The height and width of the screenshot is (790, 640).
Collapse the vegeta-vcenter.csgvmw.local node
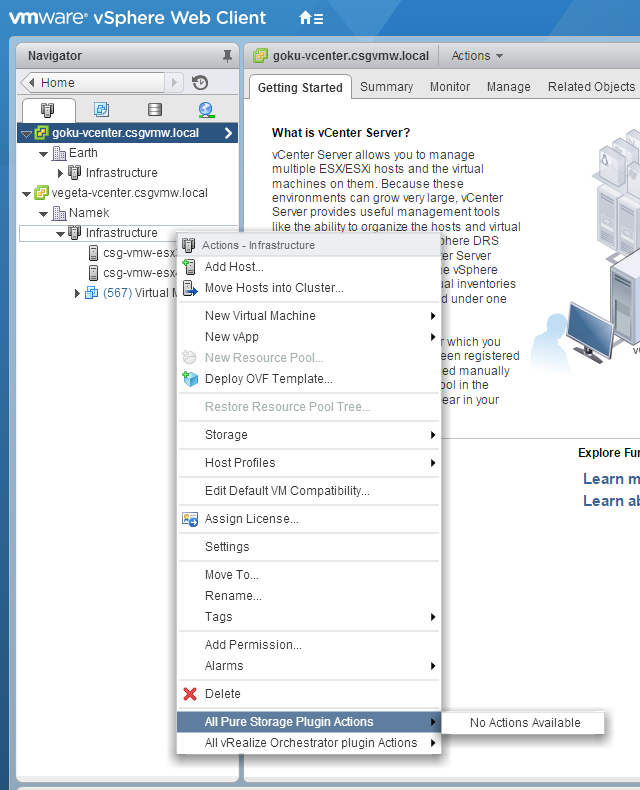tap(26, 194)
